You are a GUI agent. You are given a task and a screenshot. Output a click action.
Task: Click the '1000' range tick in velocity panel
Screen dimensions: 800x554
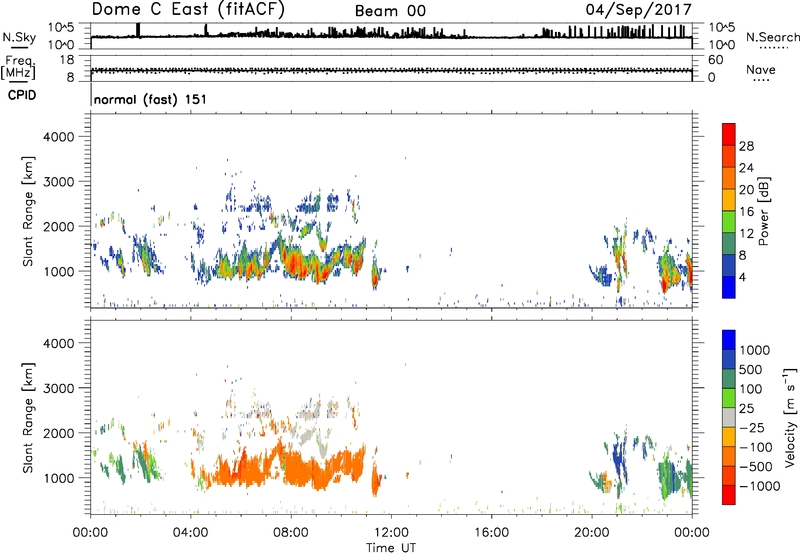[59, 478]
